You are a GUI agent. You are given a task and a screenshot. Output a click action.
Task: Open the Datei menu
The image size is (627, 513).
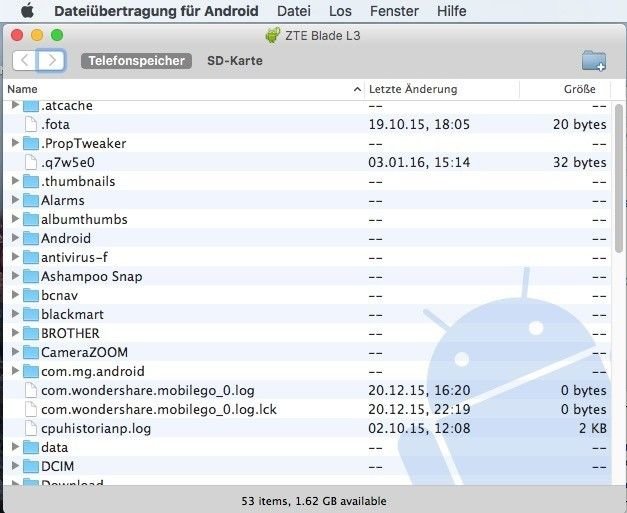pyautogui.click(x=294, y=11)
